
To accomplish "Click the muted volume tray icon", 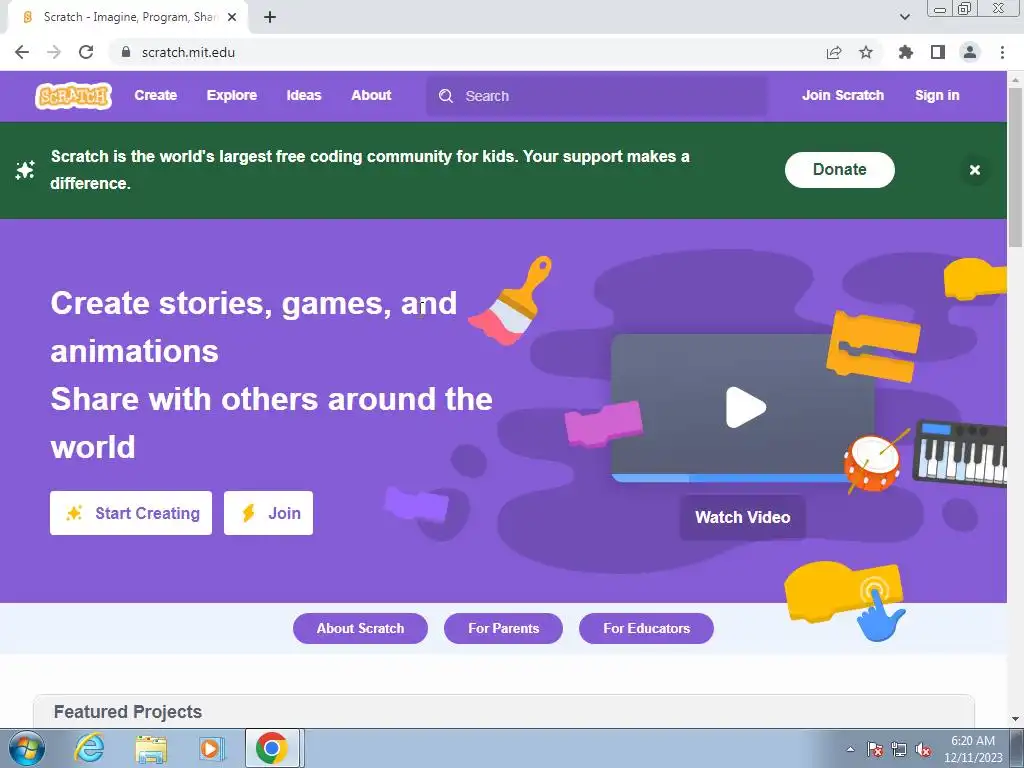I will pos(923,750).
